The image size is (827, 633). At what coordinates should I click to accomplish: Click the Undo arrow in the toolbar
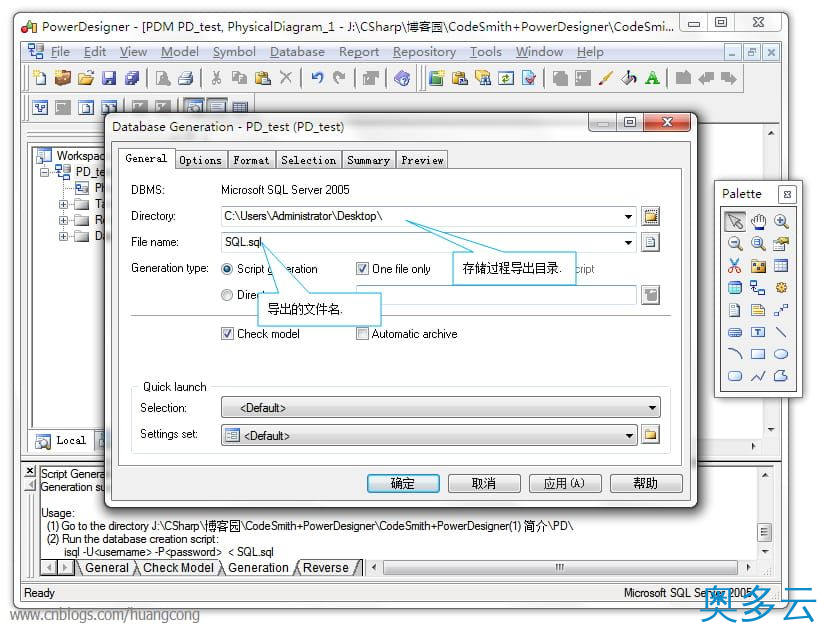tap(317, 78)
